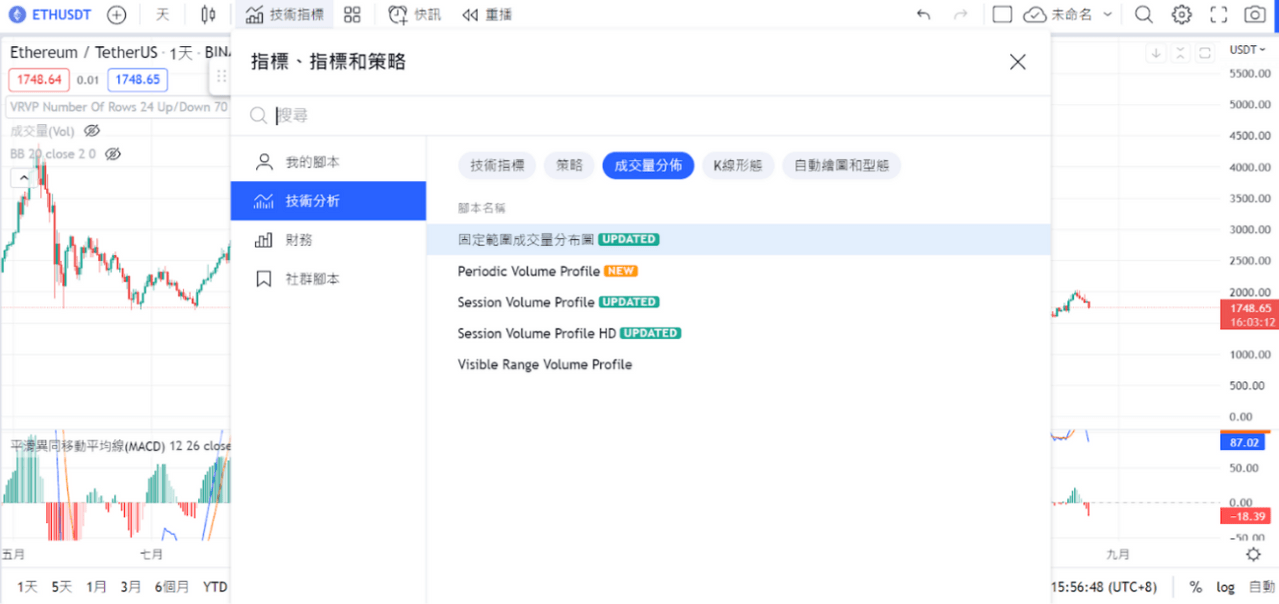Set range to 1月

pos(96,587)
